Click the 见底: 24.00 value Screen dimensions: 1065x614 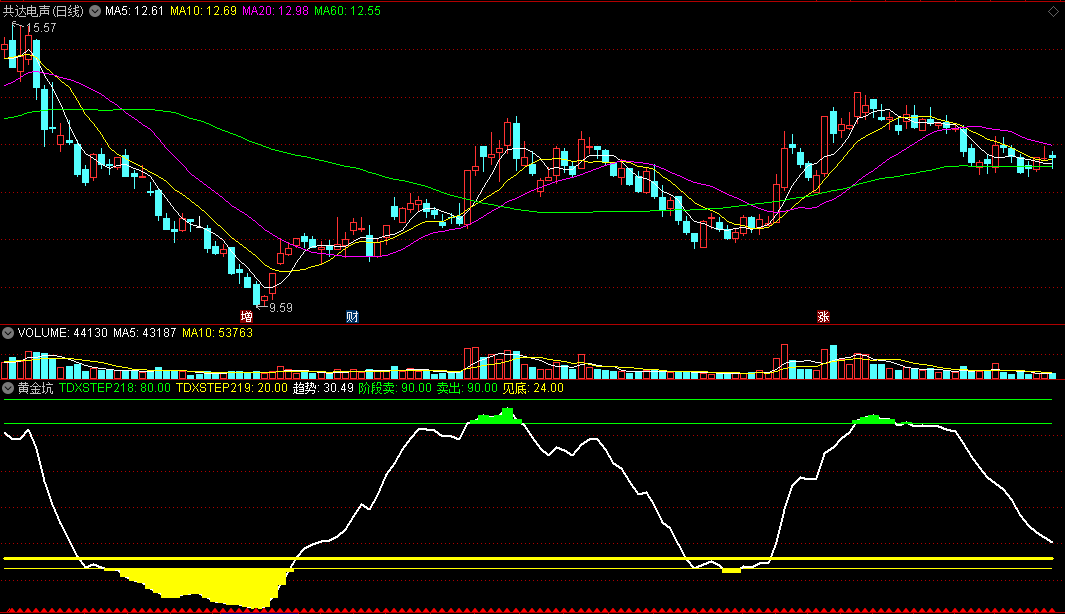pyautogui.click(x=533, y=388)
